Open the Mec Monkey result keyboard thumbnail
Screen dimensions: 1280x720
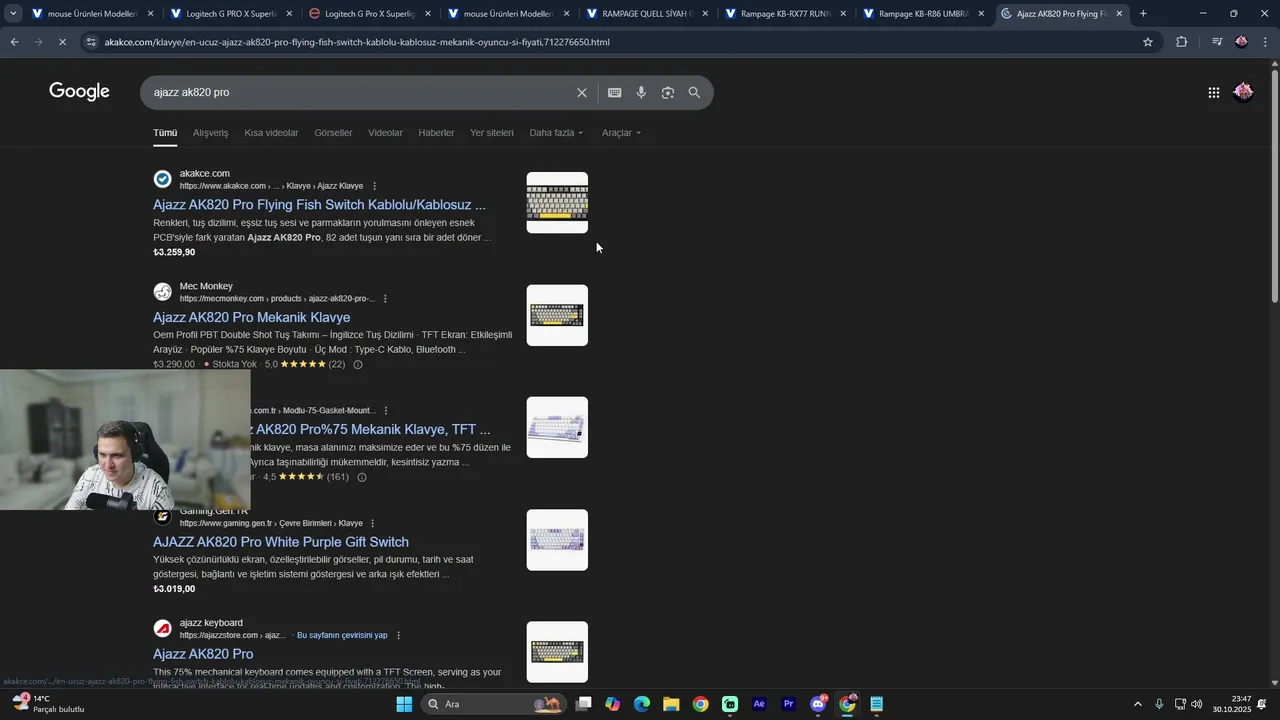coord(557,315)
